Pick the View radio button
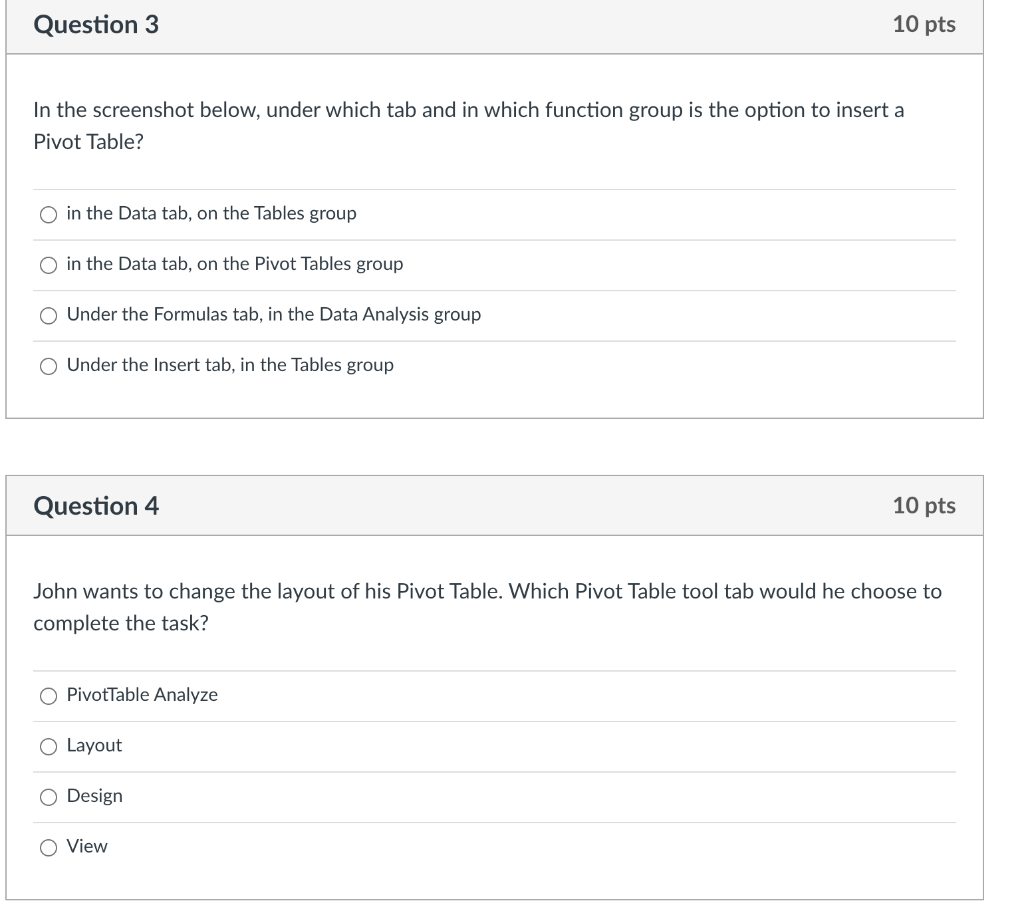The image size is (1024, 911). (x=48, y=848)
